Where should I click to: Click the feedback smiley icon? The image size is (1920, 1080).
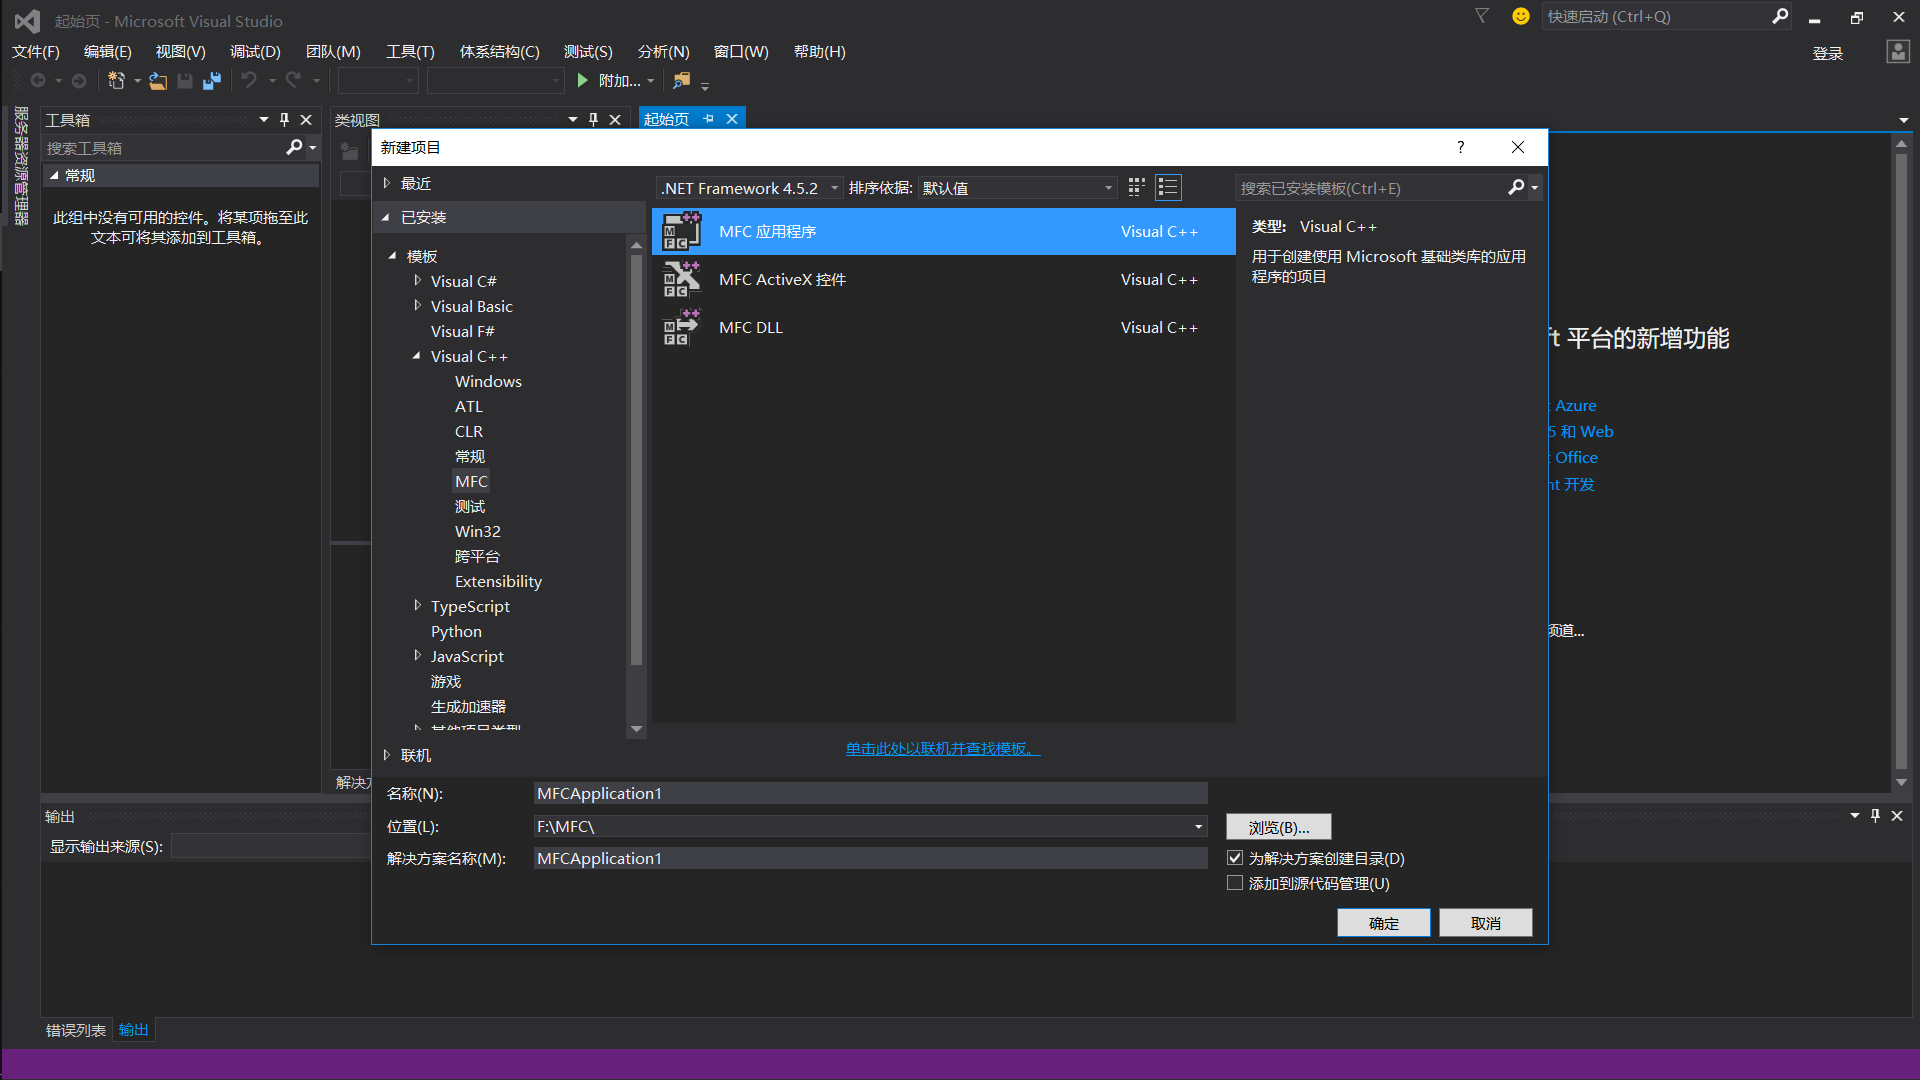coord(1520,17)
